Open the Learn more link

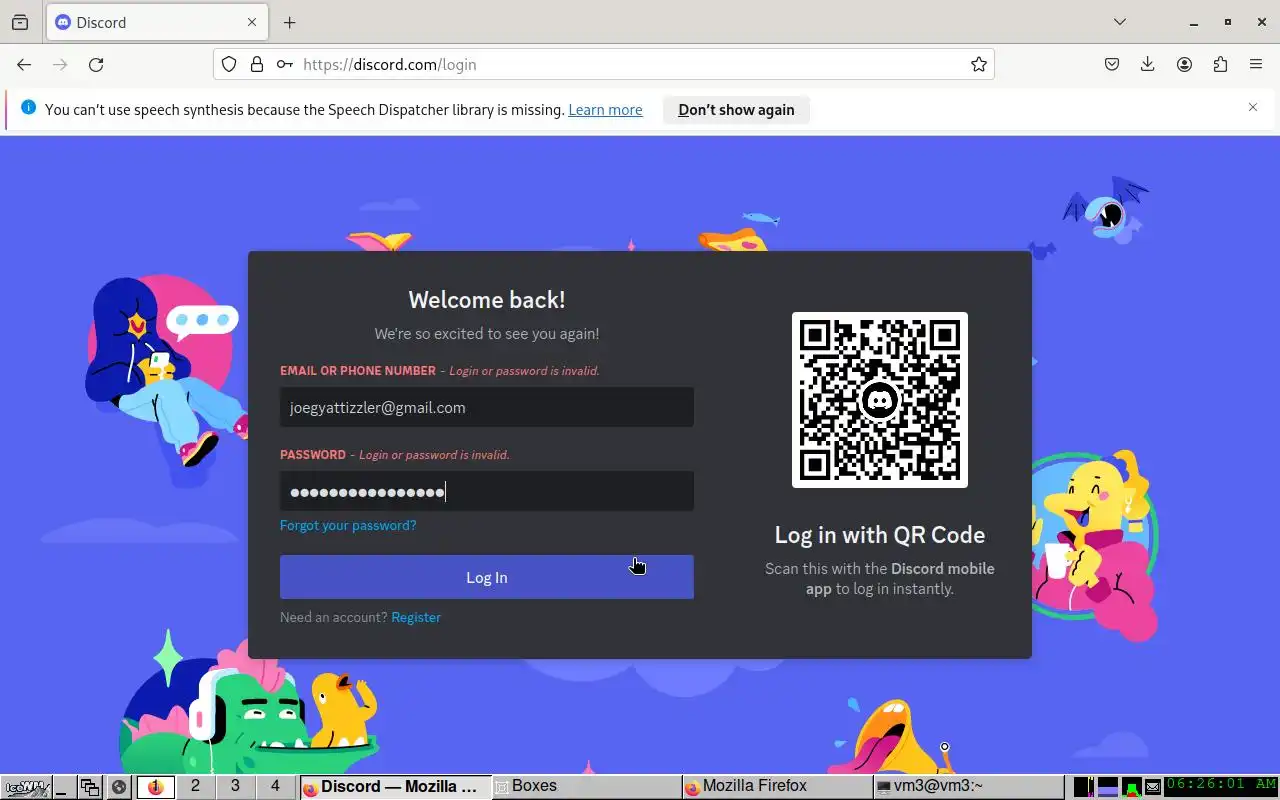tap(605, 110)
